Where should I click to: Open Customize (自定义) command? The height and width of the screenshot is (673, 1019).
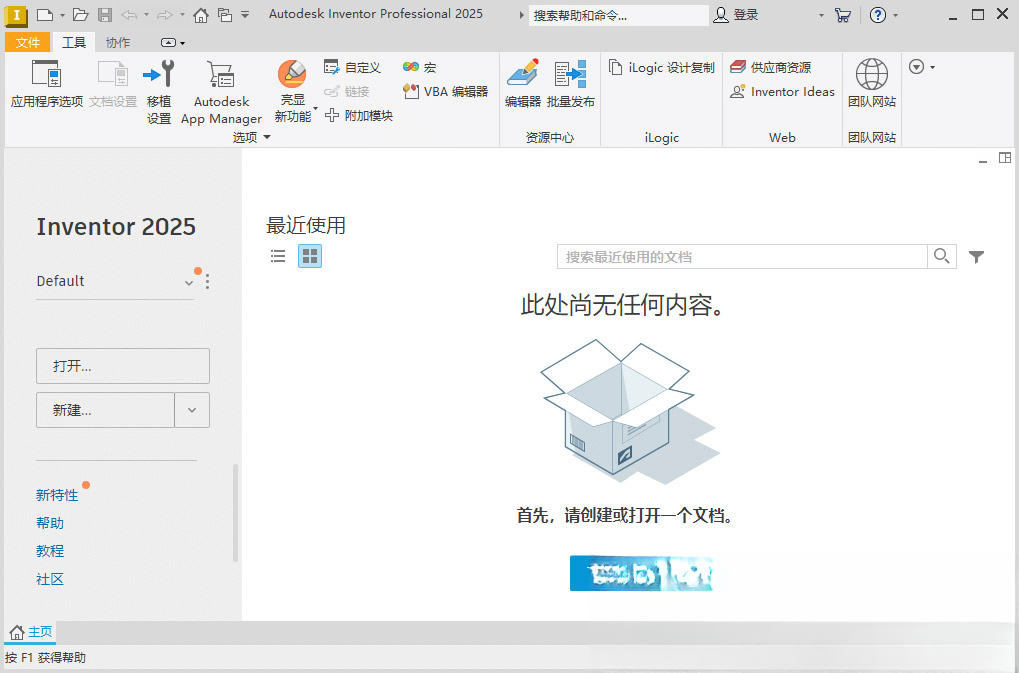[x=352, y=68]
